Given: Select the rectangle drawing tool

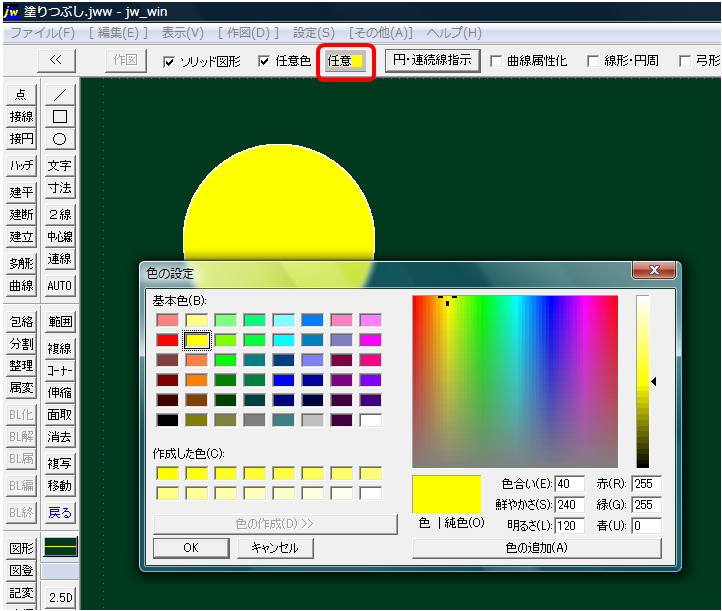Looking at the screenshot, I should tap(60, 117).
